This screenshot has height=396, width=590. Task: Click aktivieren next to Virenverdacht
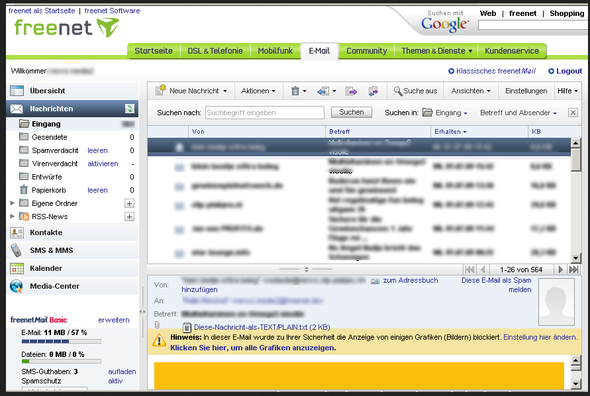[x=103, y=164]
